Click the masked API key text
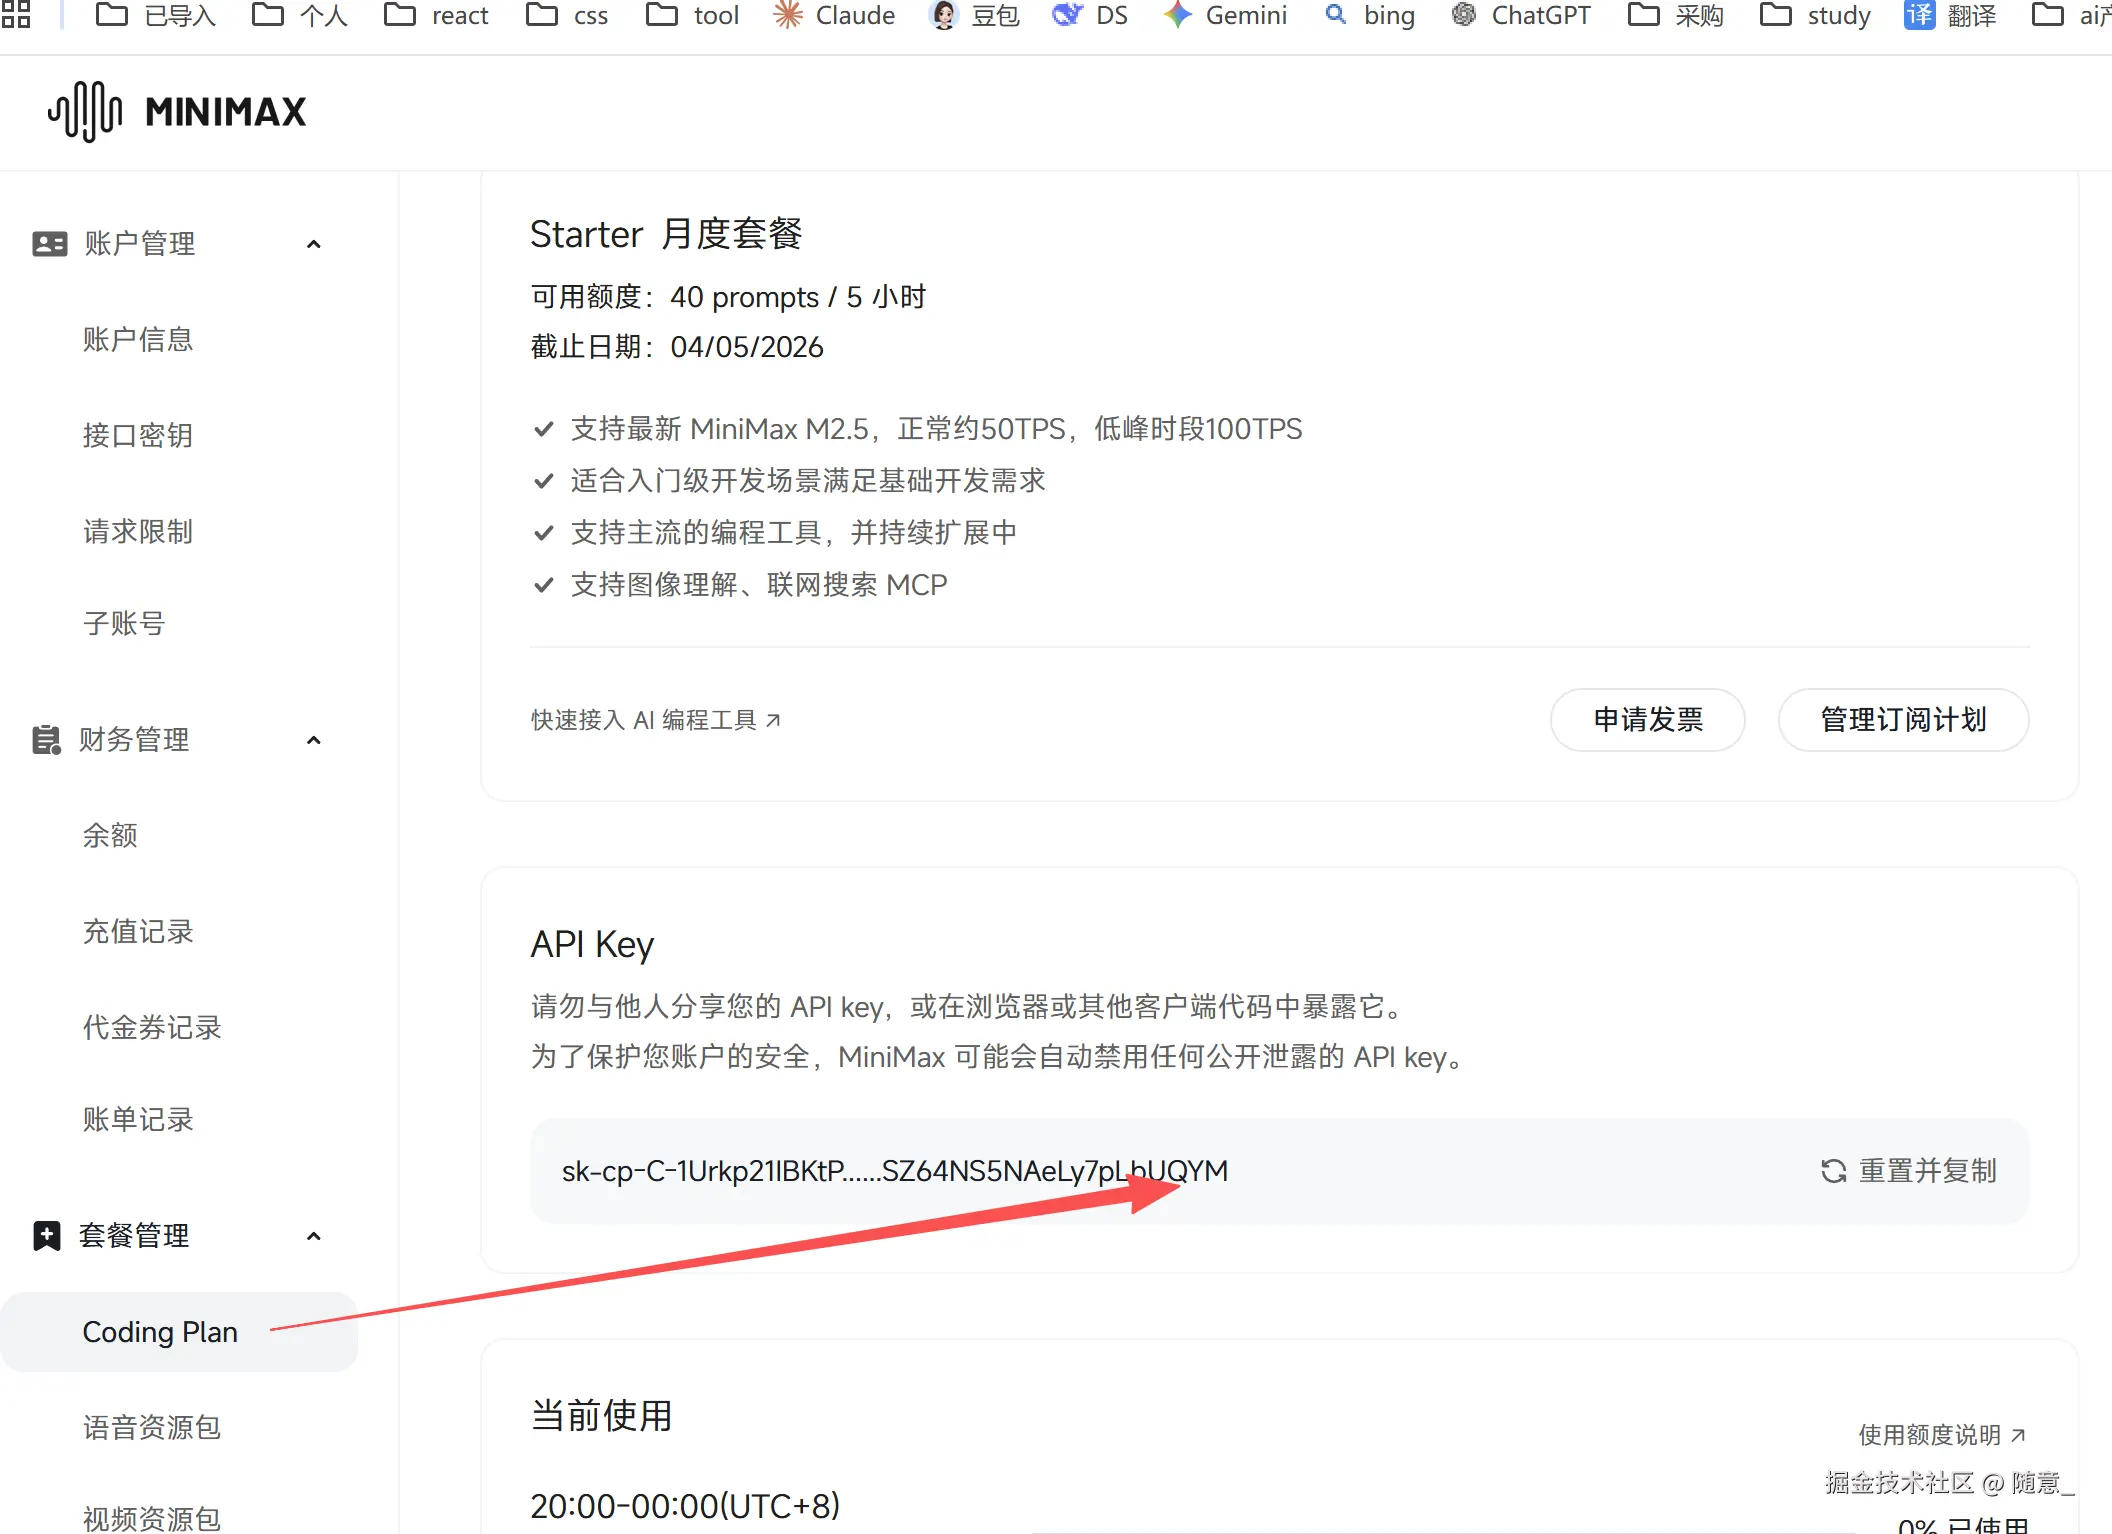This screenshot has height=1534, width=2112. [x=894, y=1171]
